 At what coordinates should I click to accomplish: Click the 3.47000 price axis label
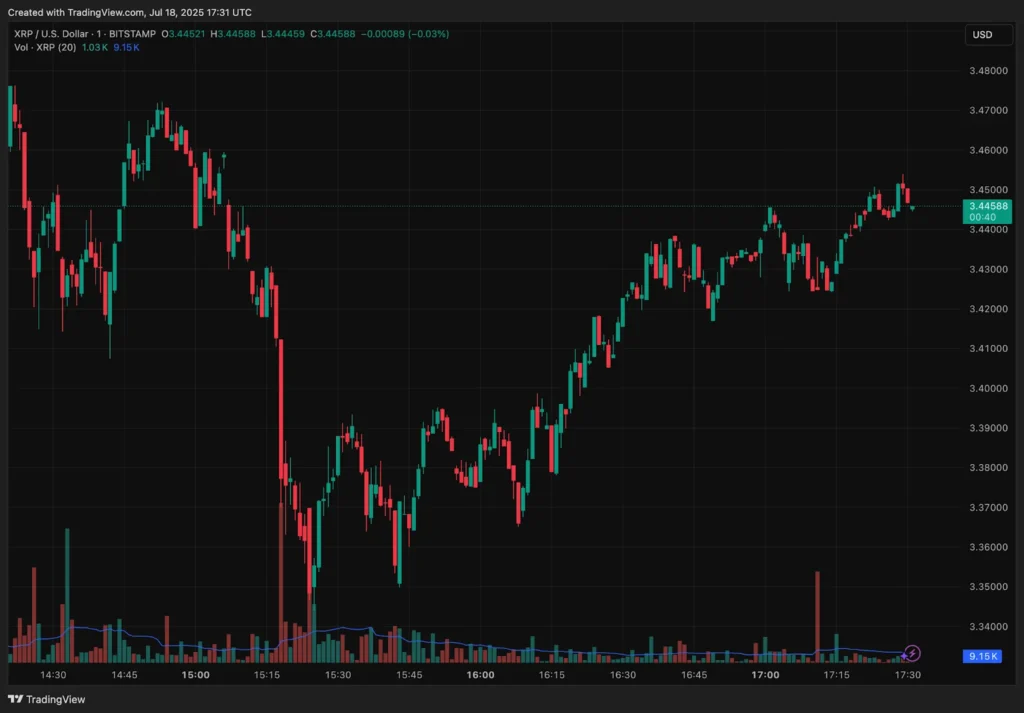click(x=988, y=110)
